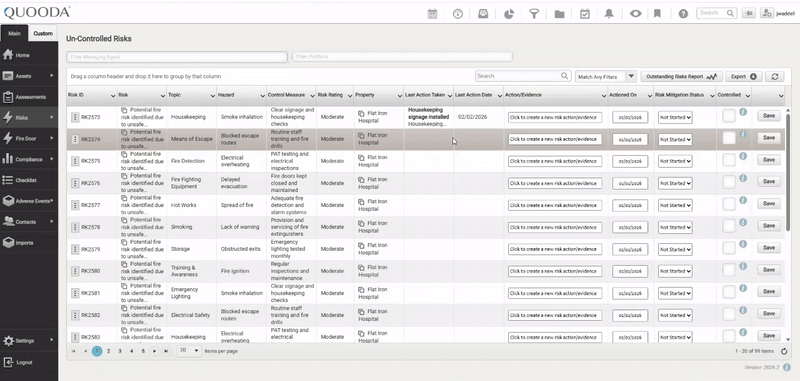This screenshot has height=381, width=800.
Task: Open the help question mark icon
Action: 683,14
